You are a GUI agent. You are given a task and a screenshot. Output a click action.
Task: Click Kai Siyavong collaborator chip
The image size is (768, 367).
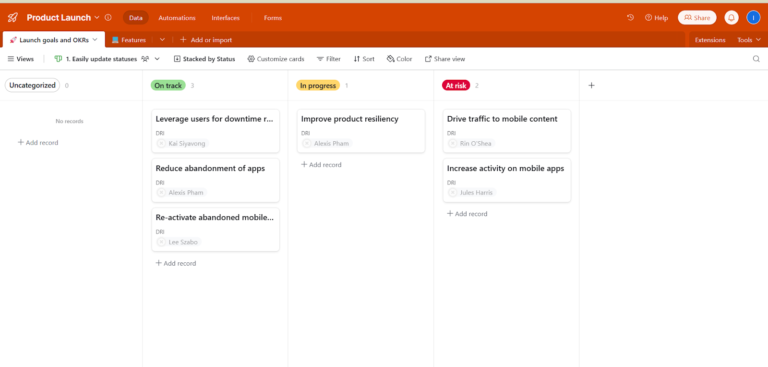(182, 144)
